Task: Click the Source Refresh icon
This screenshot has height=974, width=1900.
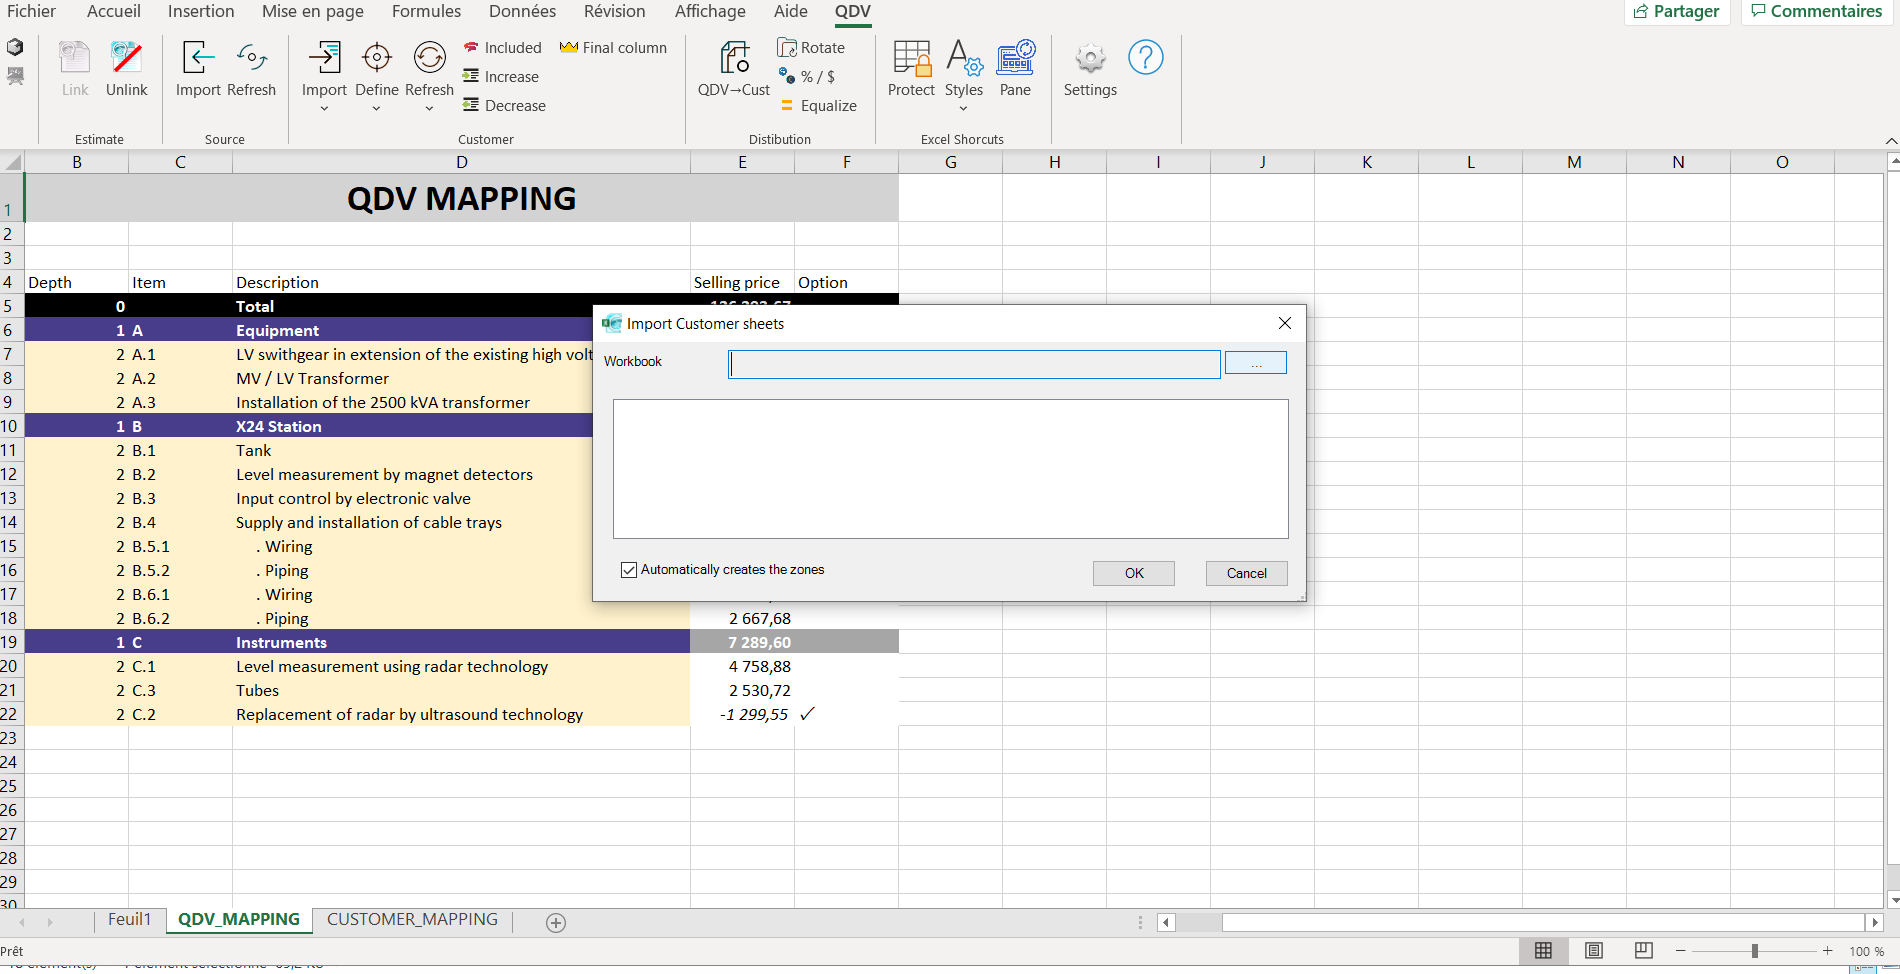Action: 251,58
